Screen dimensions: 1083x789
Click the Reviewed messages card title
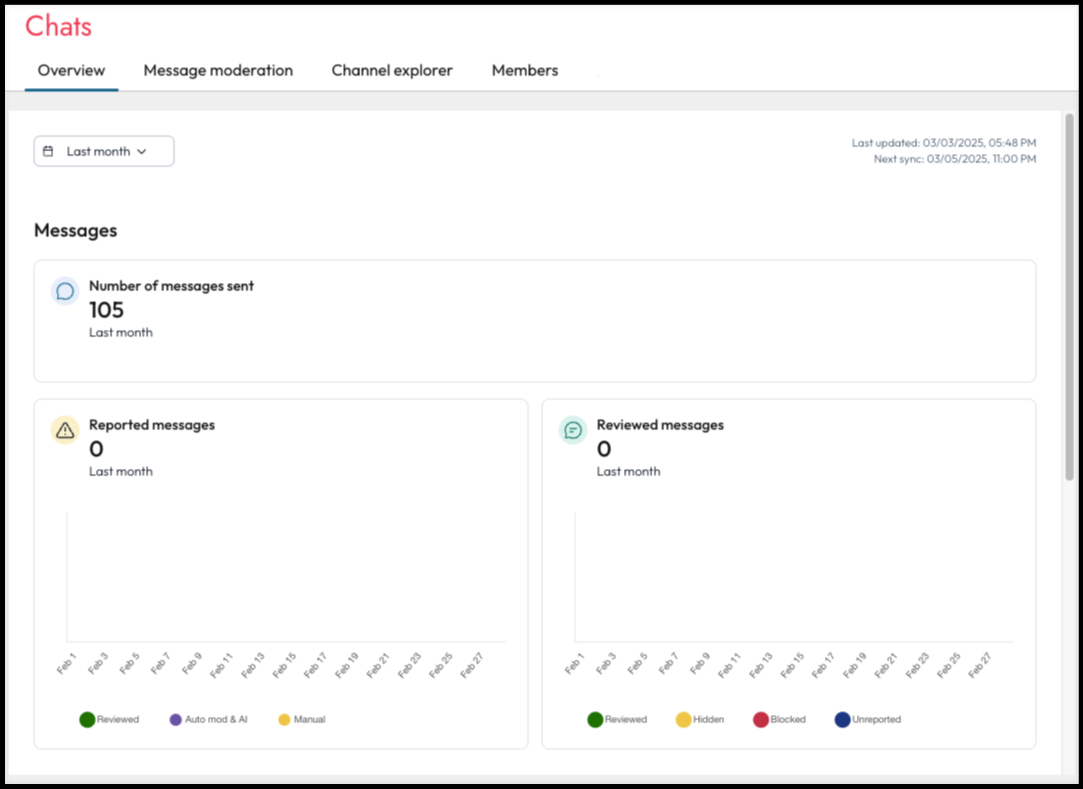[x=660, y=425]
